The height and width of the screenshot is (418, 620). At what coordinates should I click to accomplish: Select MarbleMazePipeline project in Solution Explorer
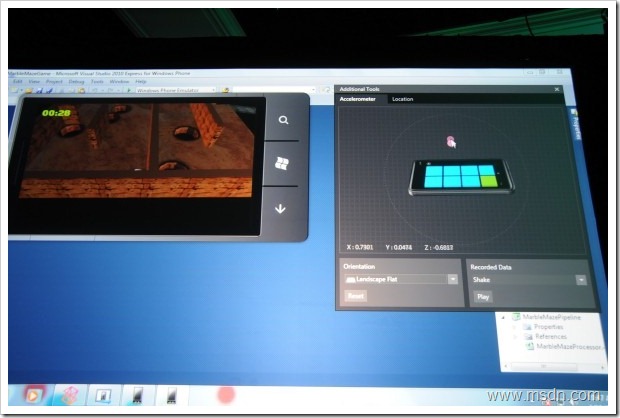click(551, 317)
